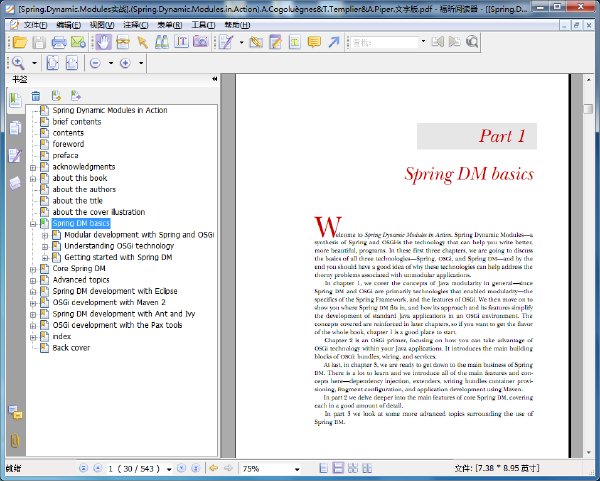
Task: Open the 文件 (File) menu
Action: (35, 25)
